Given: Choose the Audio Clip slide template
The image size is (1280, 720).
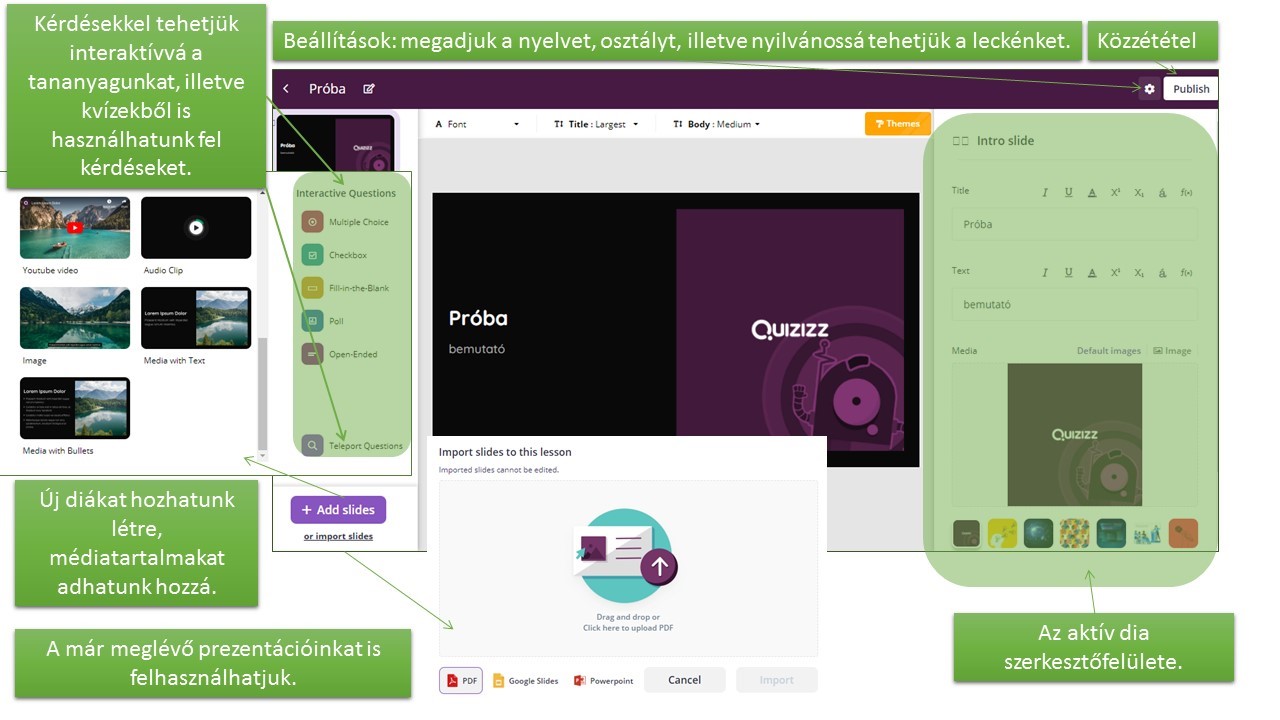Looking at the screenshot, I should point(196,227).
